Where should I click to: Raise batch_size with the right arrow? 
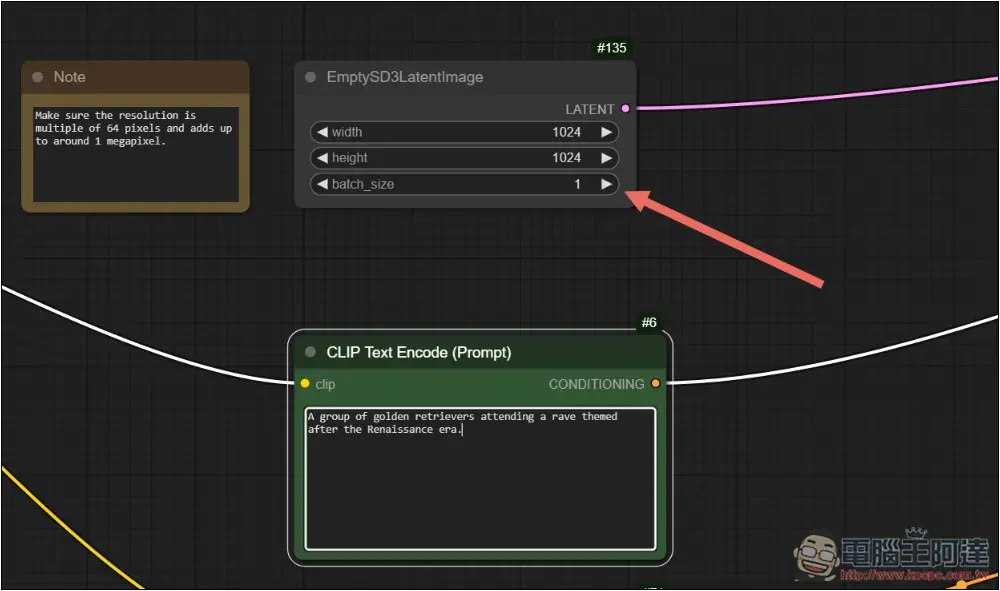tap(606, 184)
